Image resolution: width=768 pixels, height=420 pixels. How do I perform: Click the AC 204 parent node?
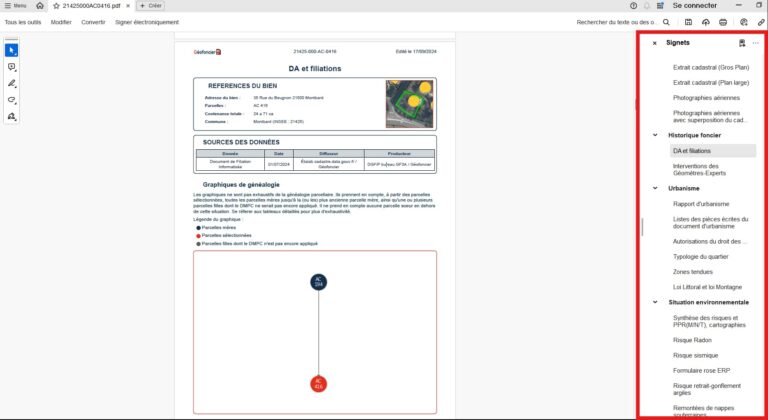click(x=318, y=282)
